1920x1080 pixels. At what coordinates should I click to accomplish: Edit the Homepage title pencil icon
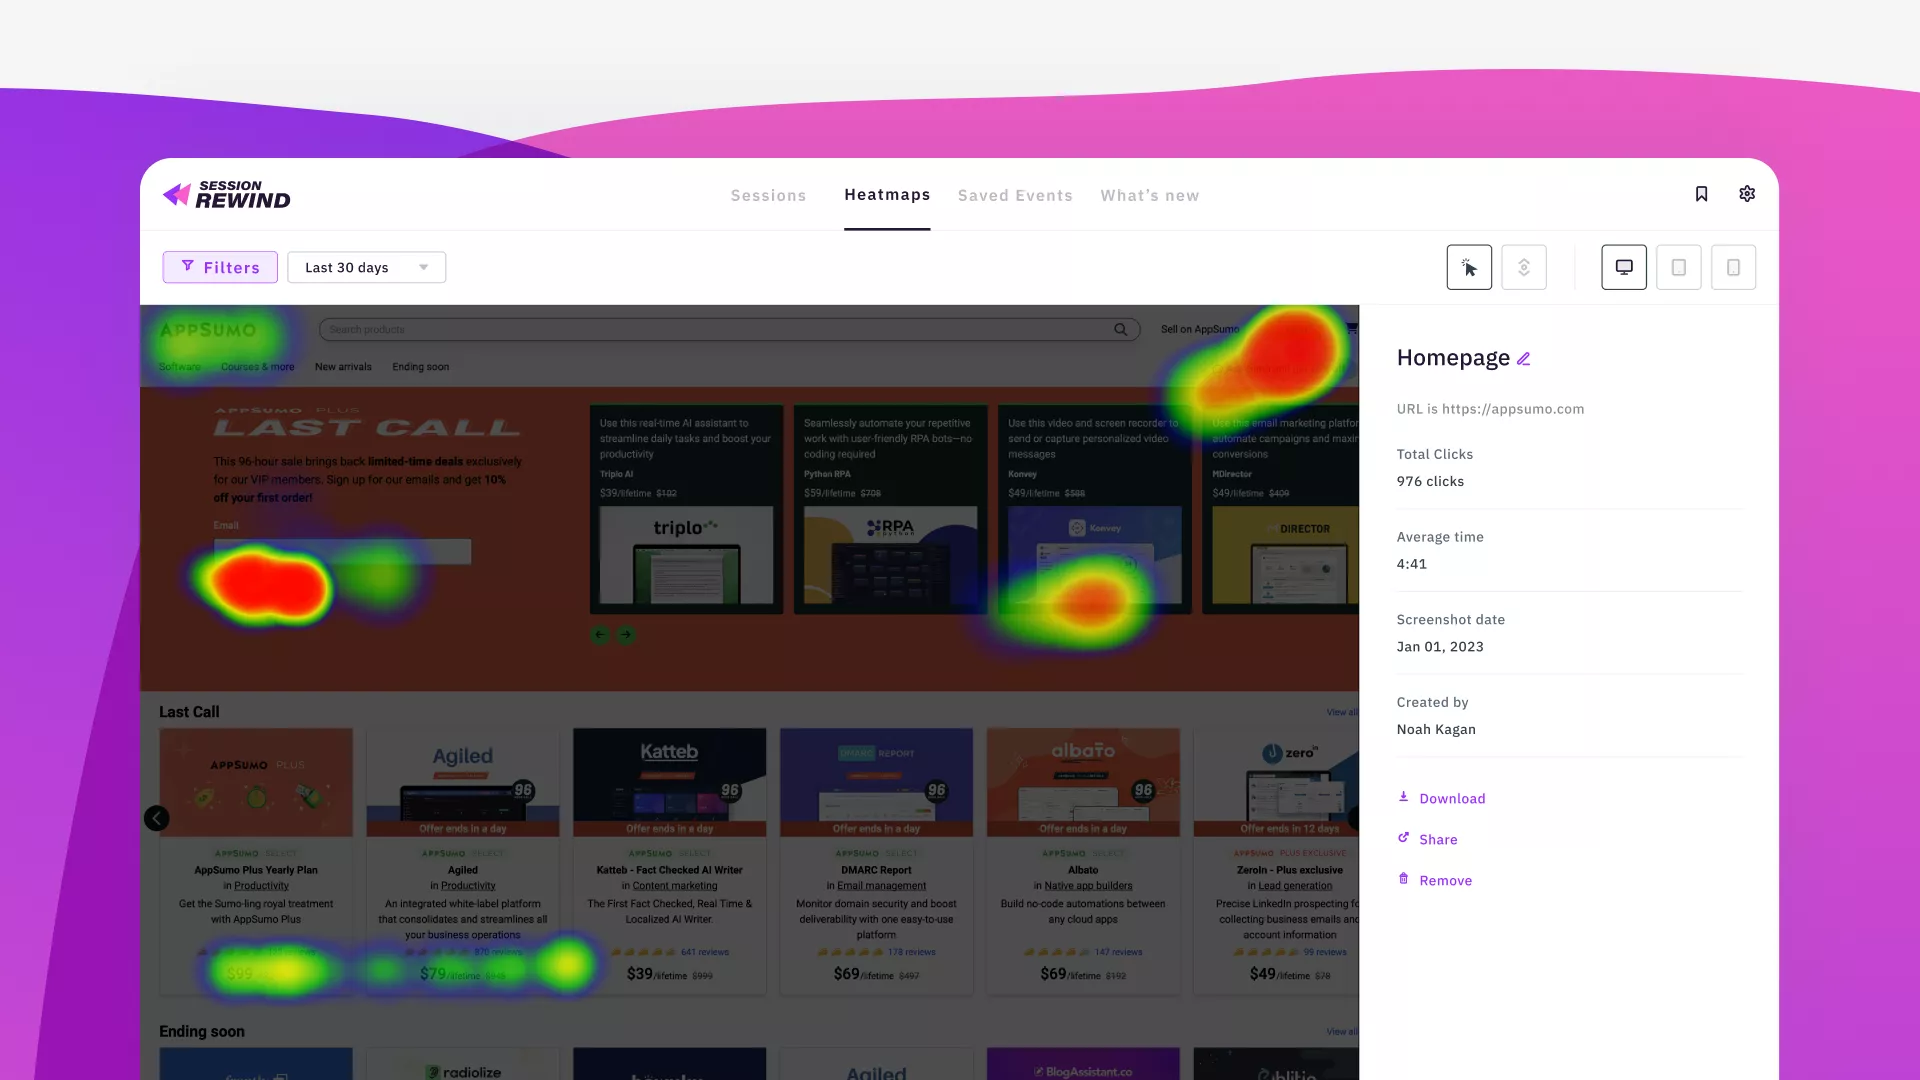tap(1524, 359)
